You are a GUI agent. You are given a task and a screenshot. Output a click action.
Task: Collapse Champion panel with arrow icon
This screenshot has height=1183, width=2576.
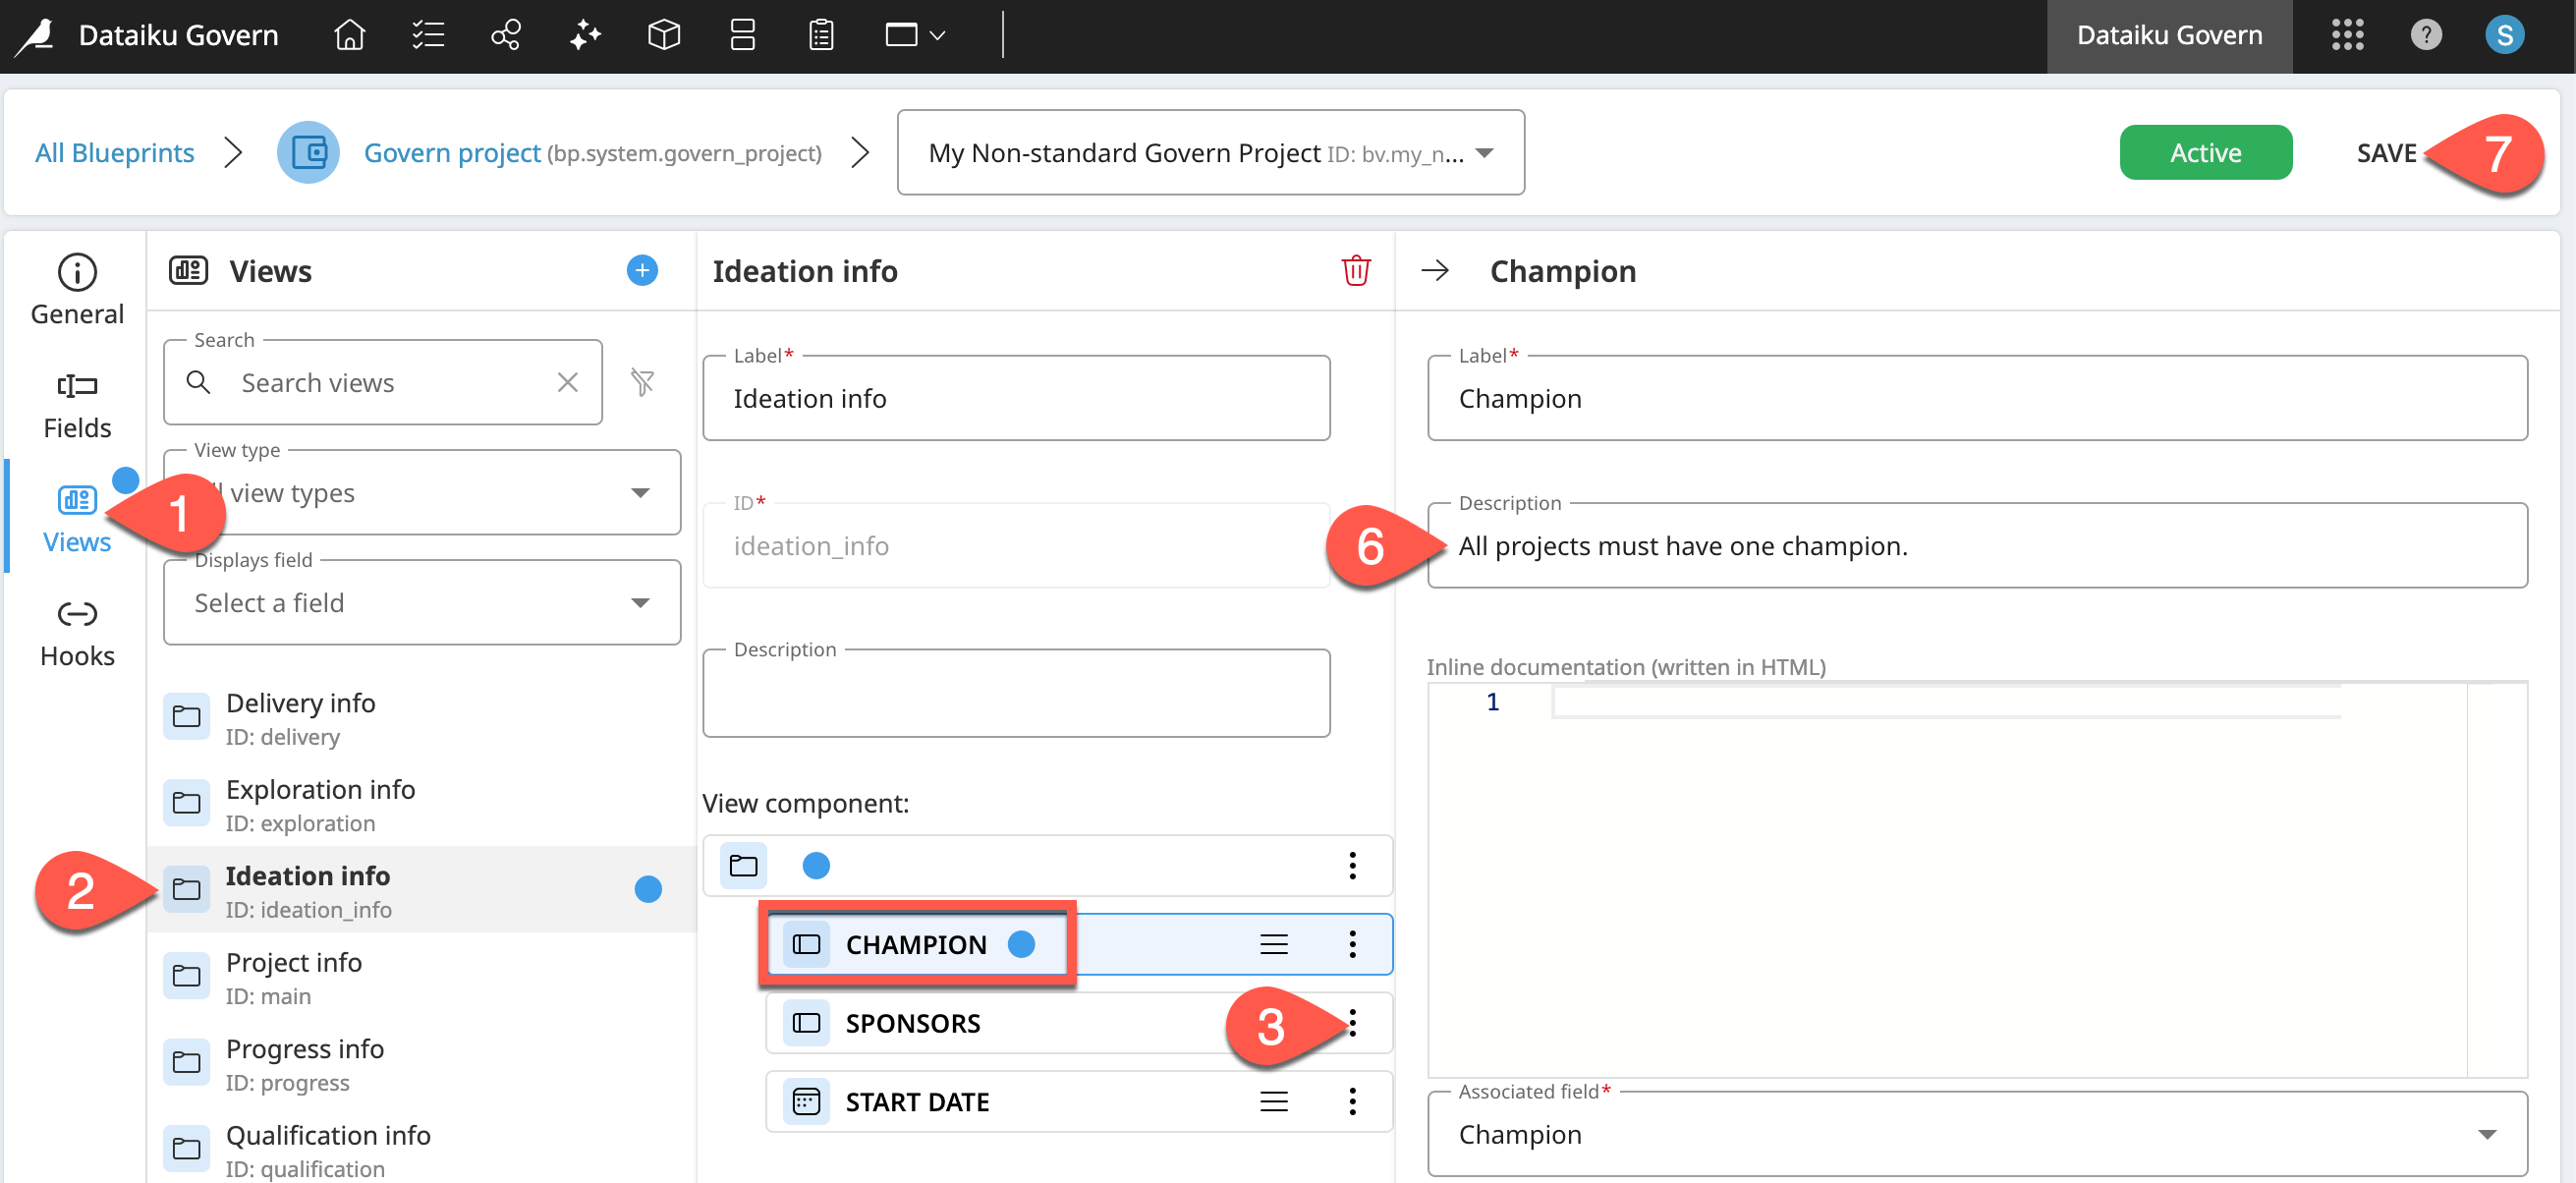click(1435, 271)
